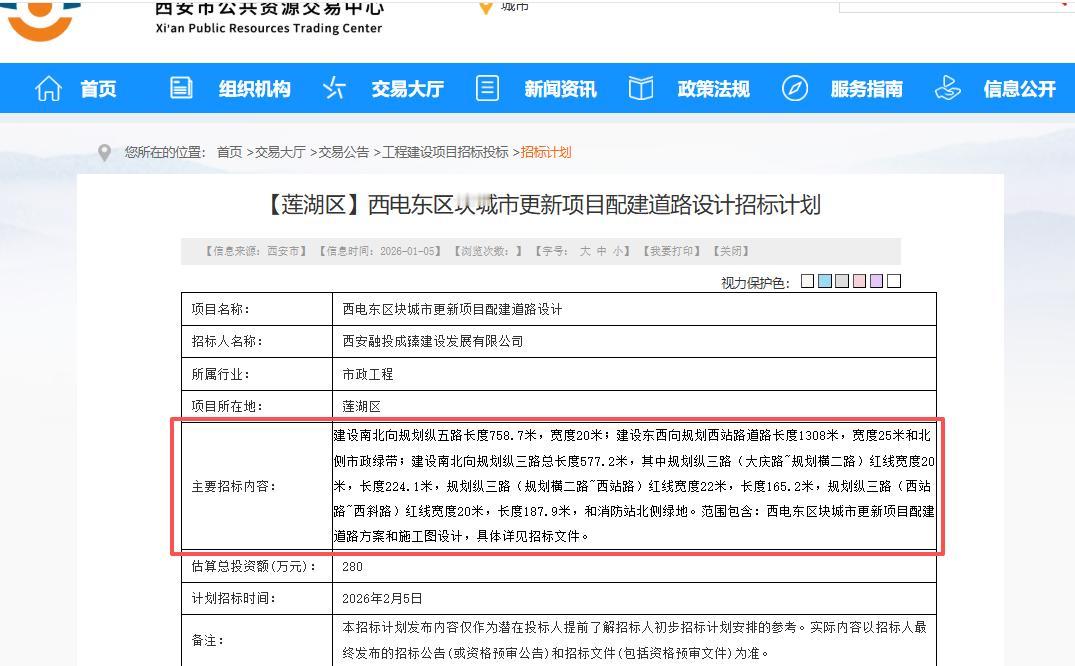Select the blue vision protection color swatch
The width and height of the screenshot is (1075, 666).
(x=825, y=280)
